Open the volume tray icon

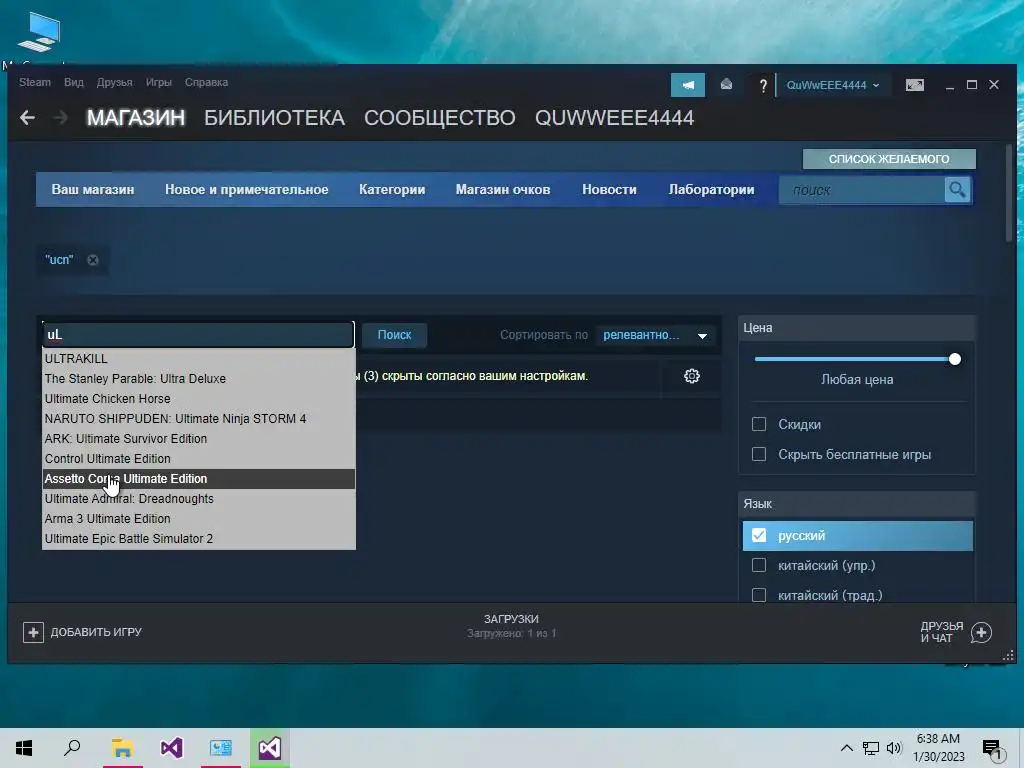893,748
